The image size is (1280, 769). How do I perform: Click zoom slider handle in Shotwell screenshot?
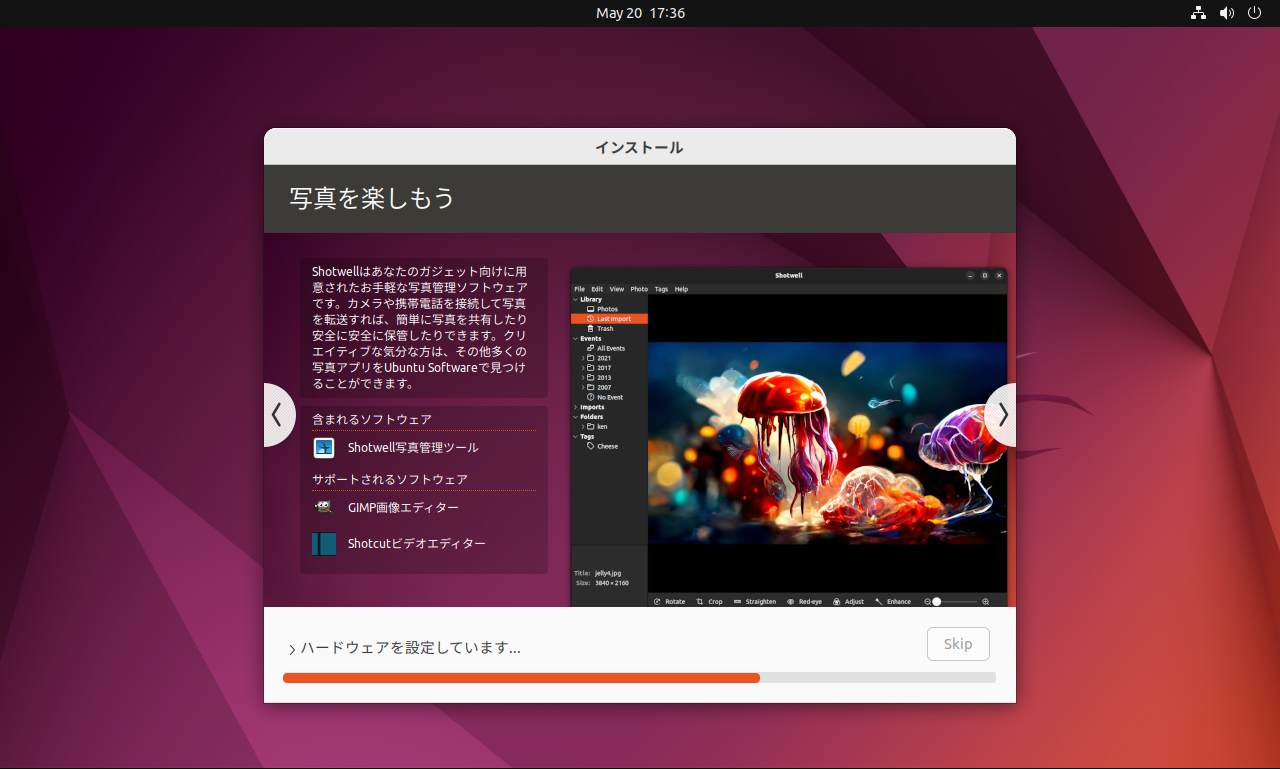click(x=937, y=601)
